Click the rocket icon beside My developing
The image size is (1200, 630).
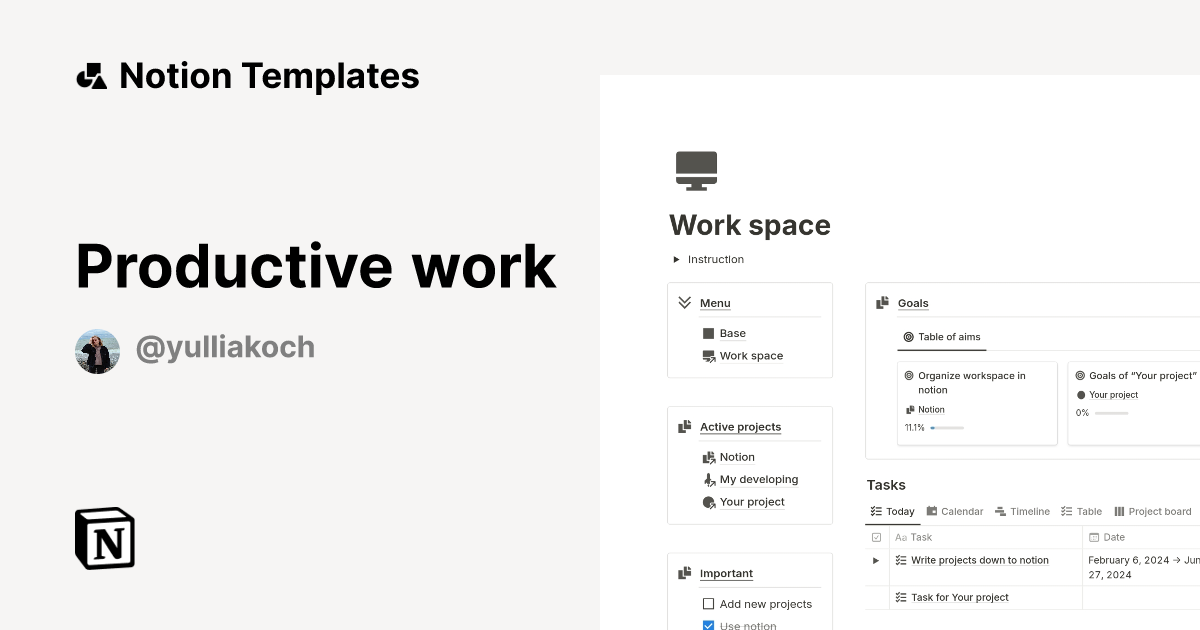[708, 479]
